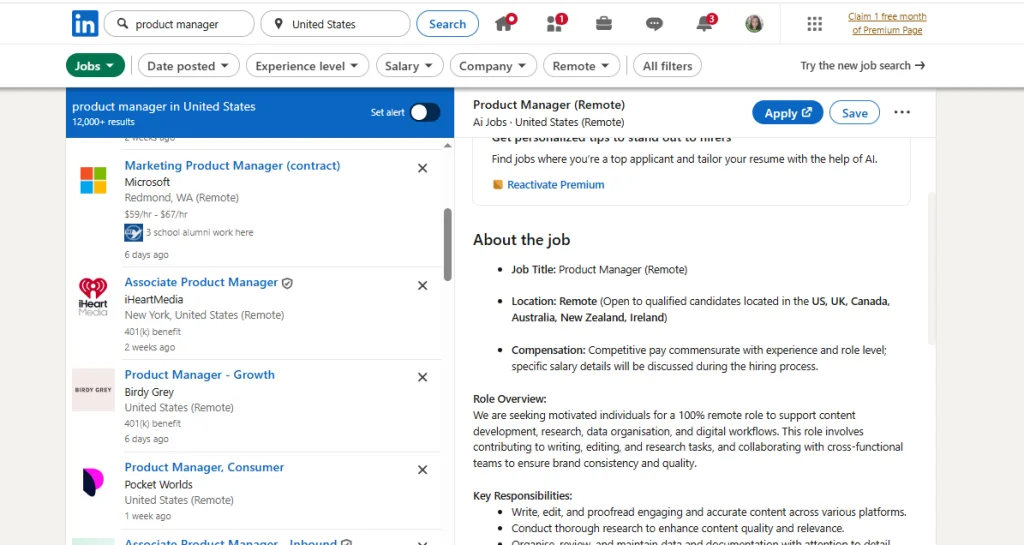The height and width of the screenshot is (545, 1024).
Task: Click the All filters button
Action: tap(667, 65)
